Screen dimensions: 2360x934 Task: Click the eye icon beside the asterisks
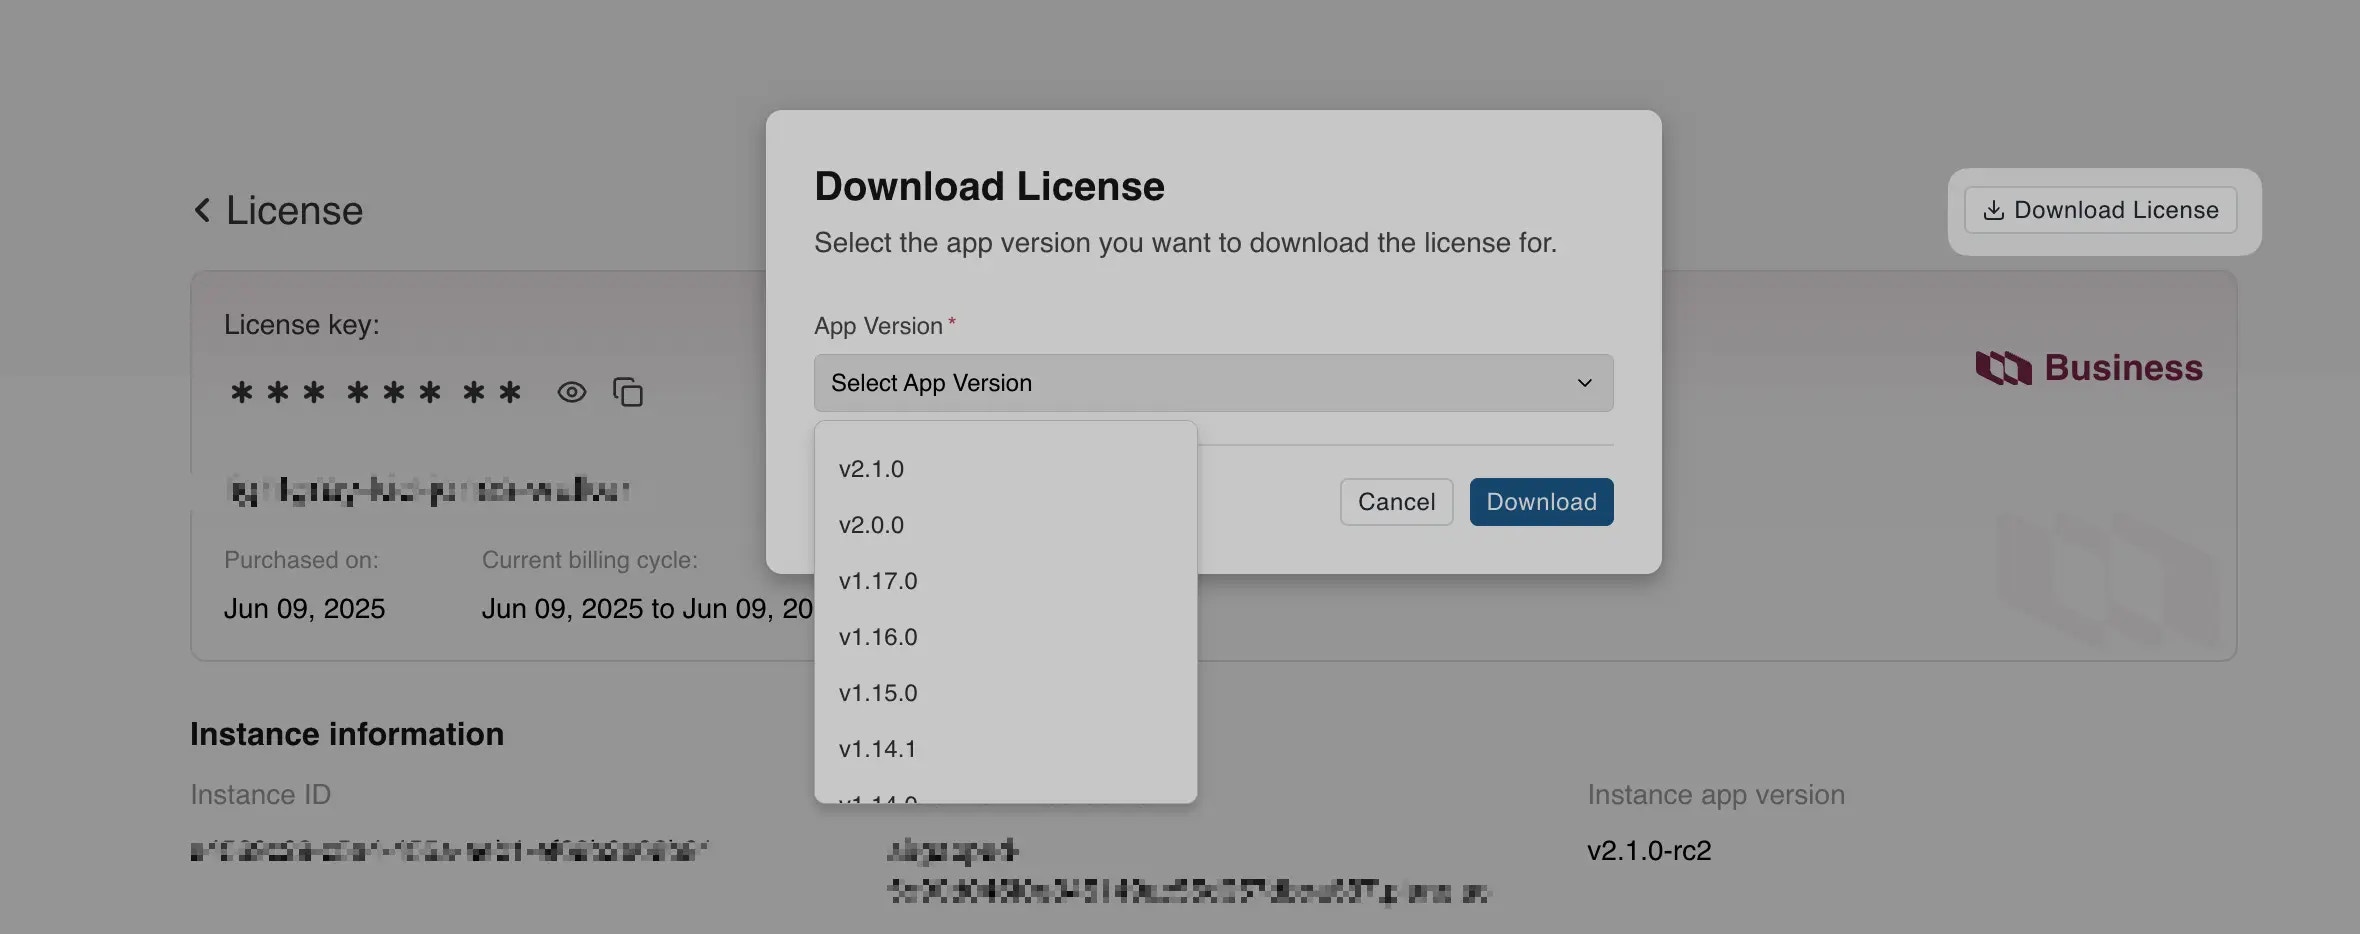pyautogui.click(x=571, y=392)
